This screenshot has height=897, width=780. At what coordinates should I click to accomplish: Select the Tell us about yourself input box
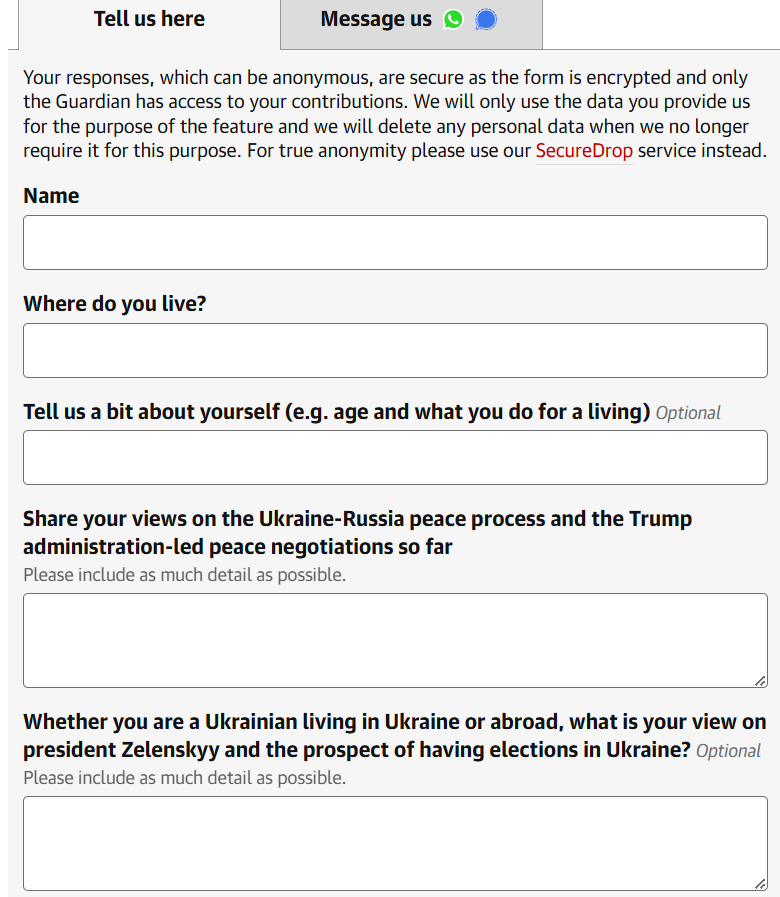coord(395,458)
